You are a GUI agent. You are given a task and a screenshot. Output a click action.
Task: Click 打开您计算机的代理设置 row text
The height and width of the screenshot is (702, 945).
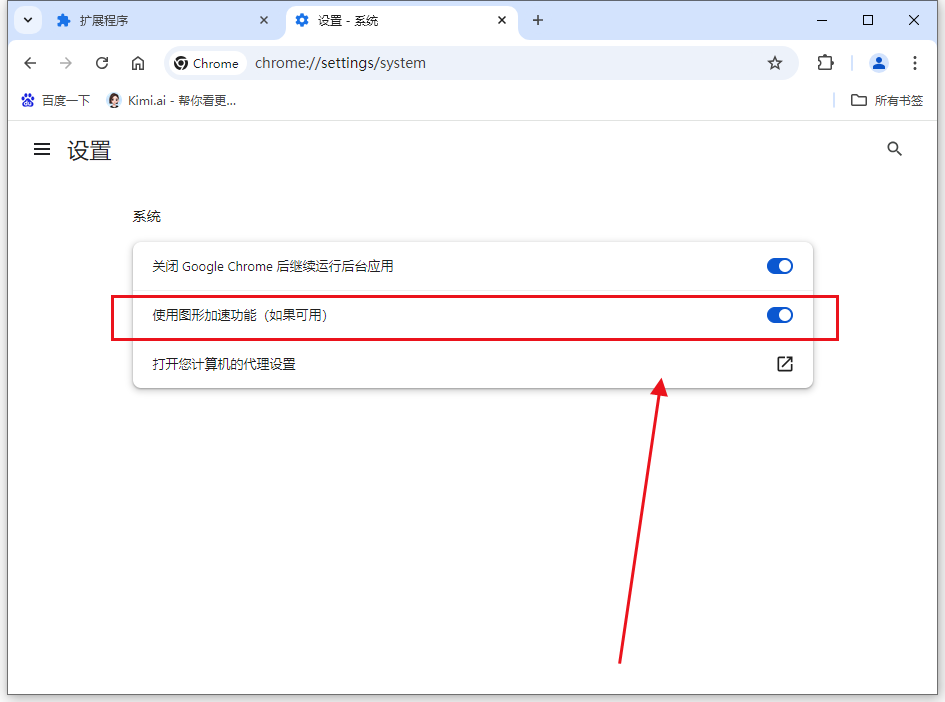pyautogui.click(x=224, y=365)
